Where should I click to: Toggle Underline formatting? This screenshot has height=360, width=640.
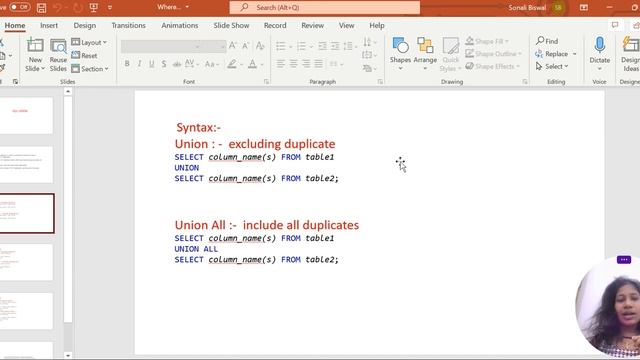[x=151, y=64]
